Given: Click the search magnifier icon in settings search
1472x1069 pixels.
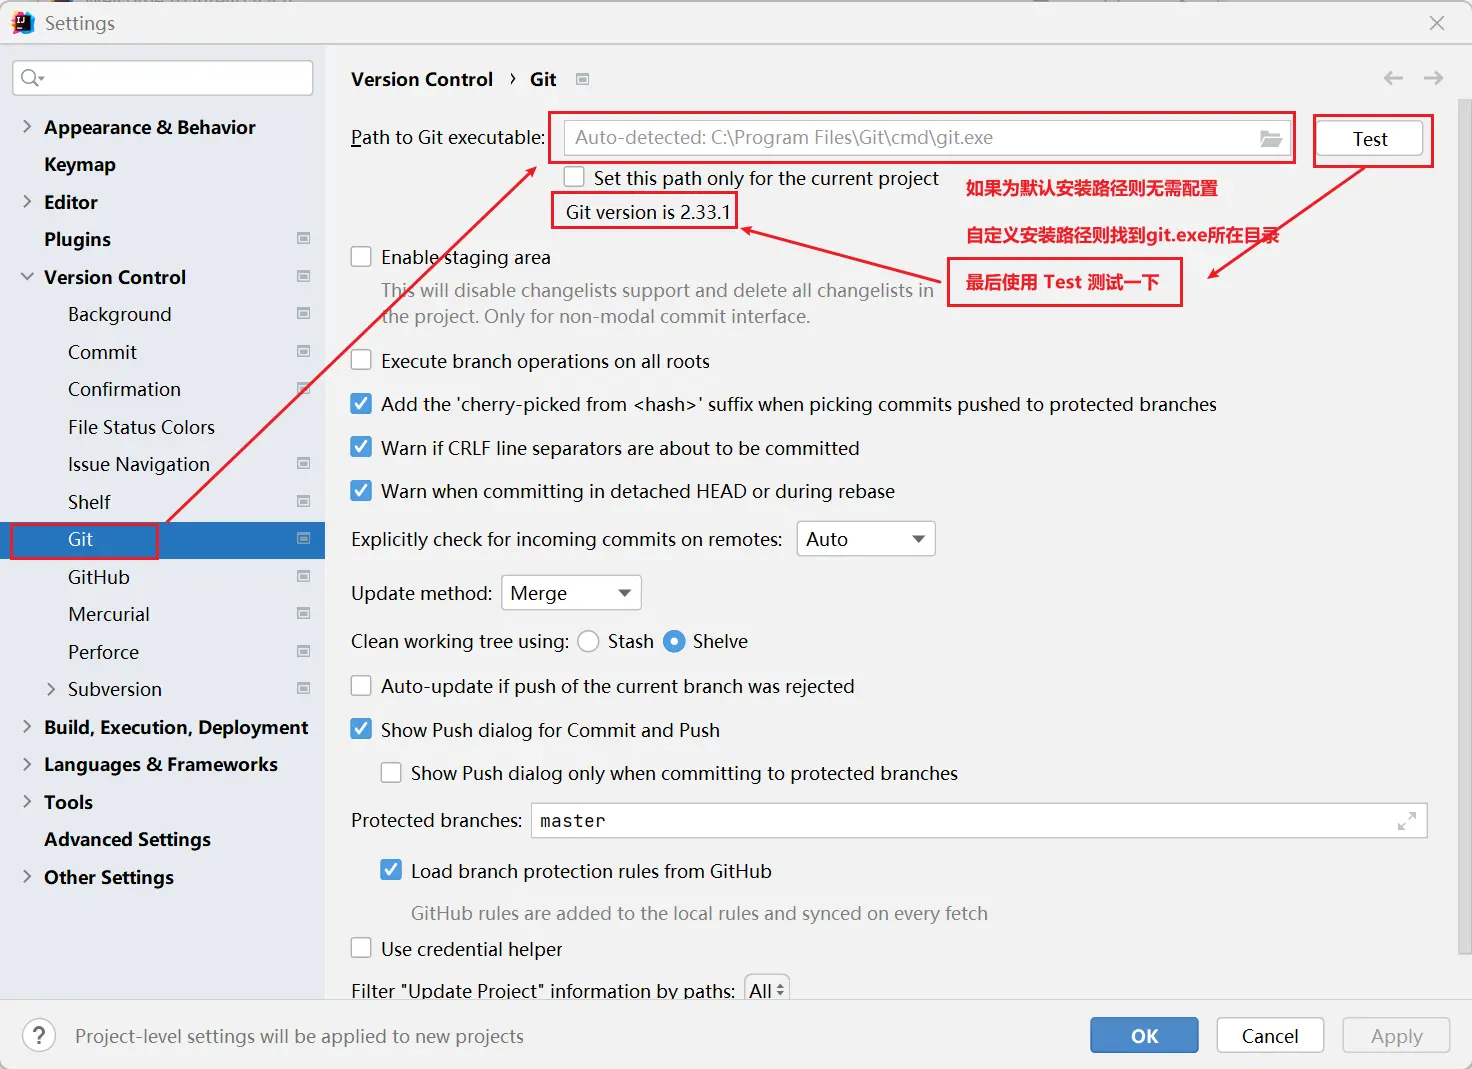Looking at the screenshot, I should [32, 78].
